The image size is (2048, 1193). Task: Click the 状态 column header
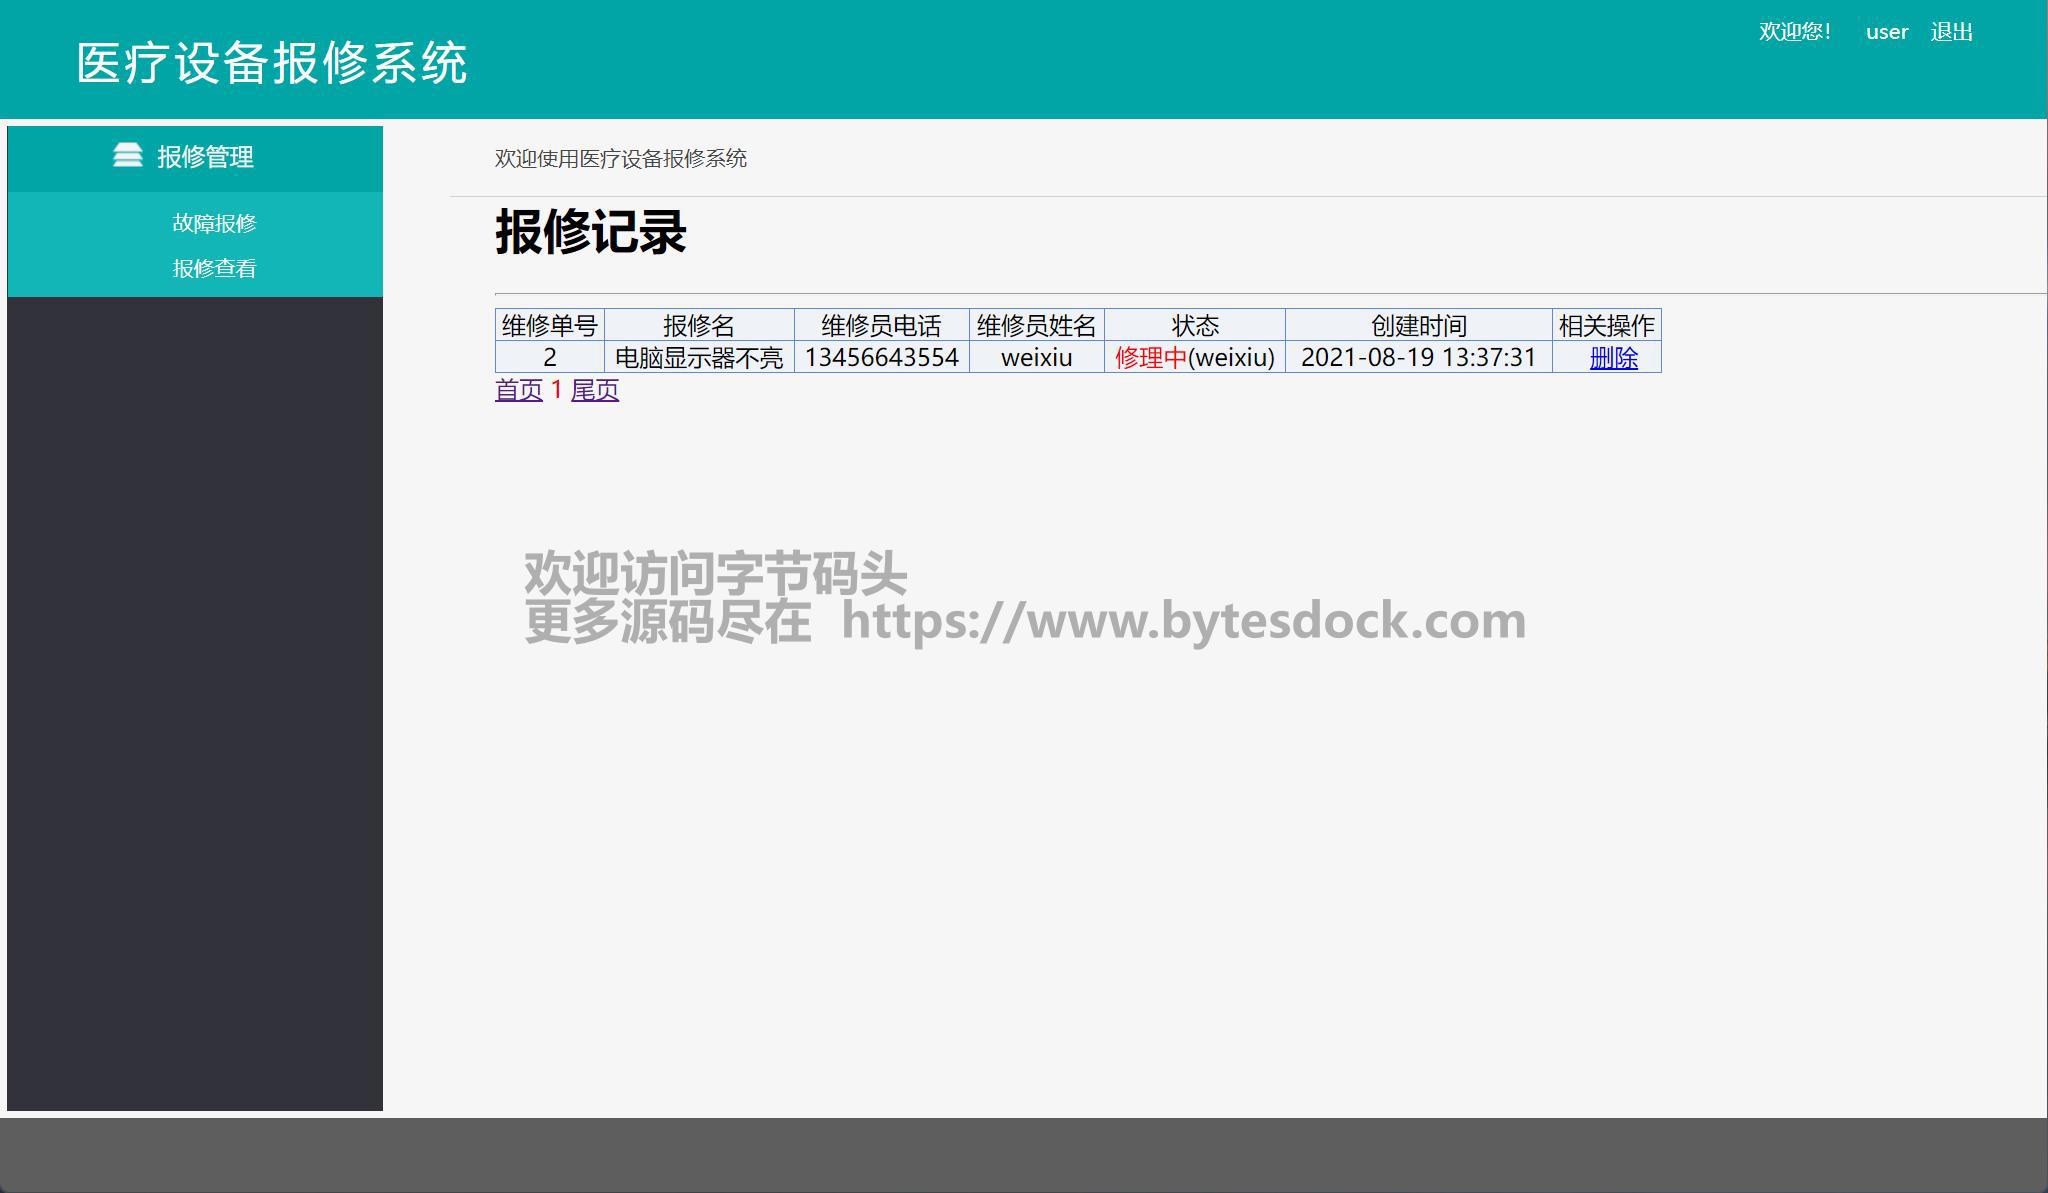[1194, 325]
